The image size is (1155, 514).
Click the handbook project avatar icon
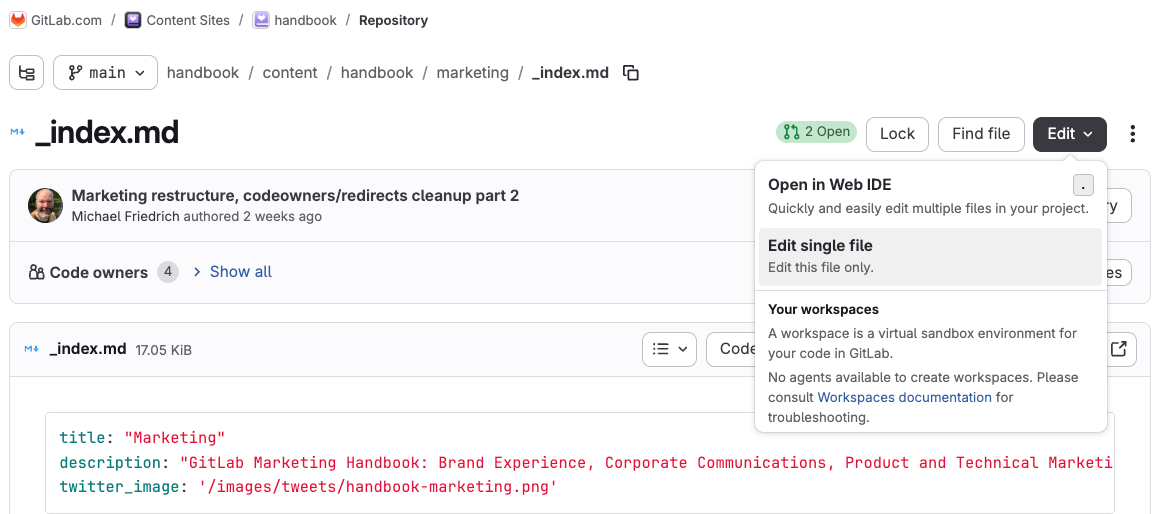(261, 20)
